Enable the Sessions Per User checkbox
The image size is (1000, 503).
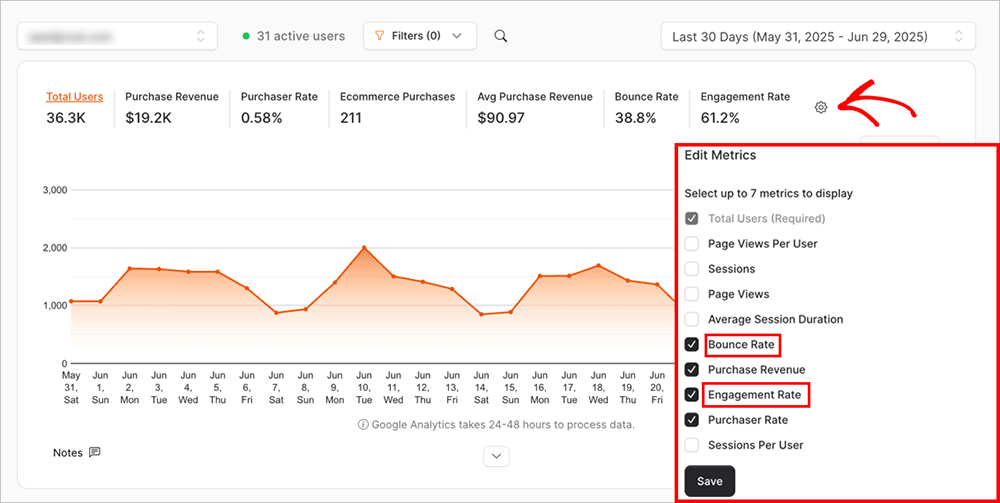(691, 445)
